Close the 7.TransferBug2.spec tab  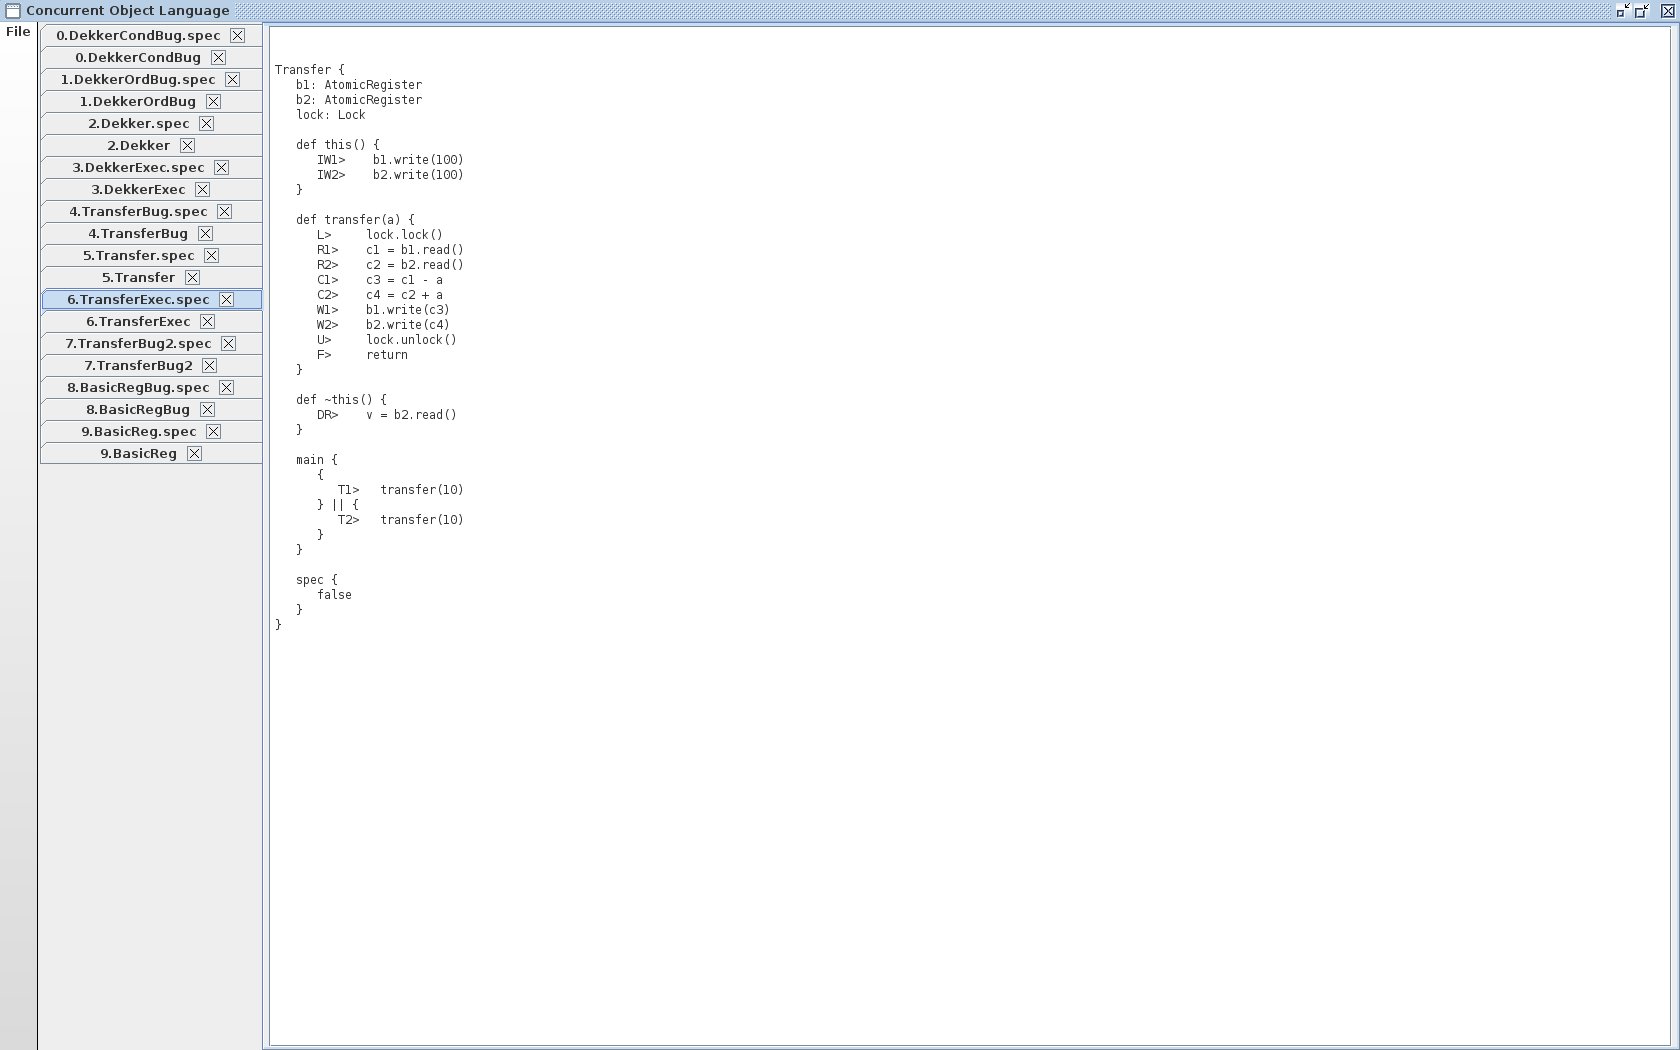(x=228, y=343)
